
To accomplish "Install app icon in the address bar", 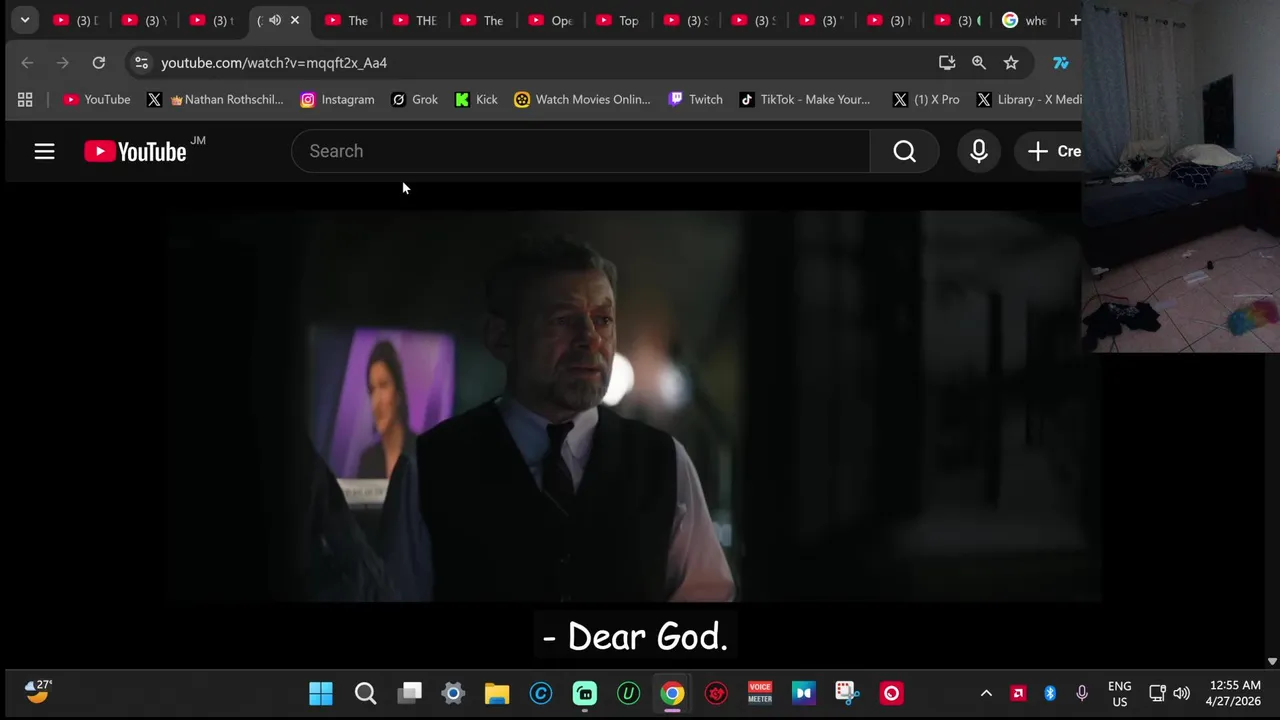I will click(947, 63).
